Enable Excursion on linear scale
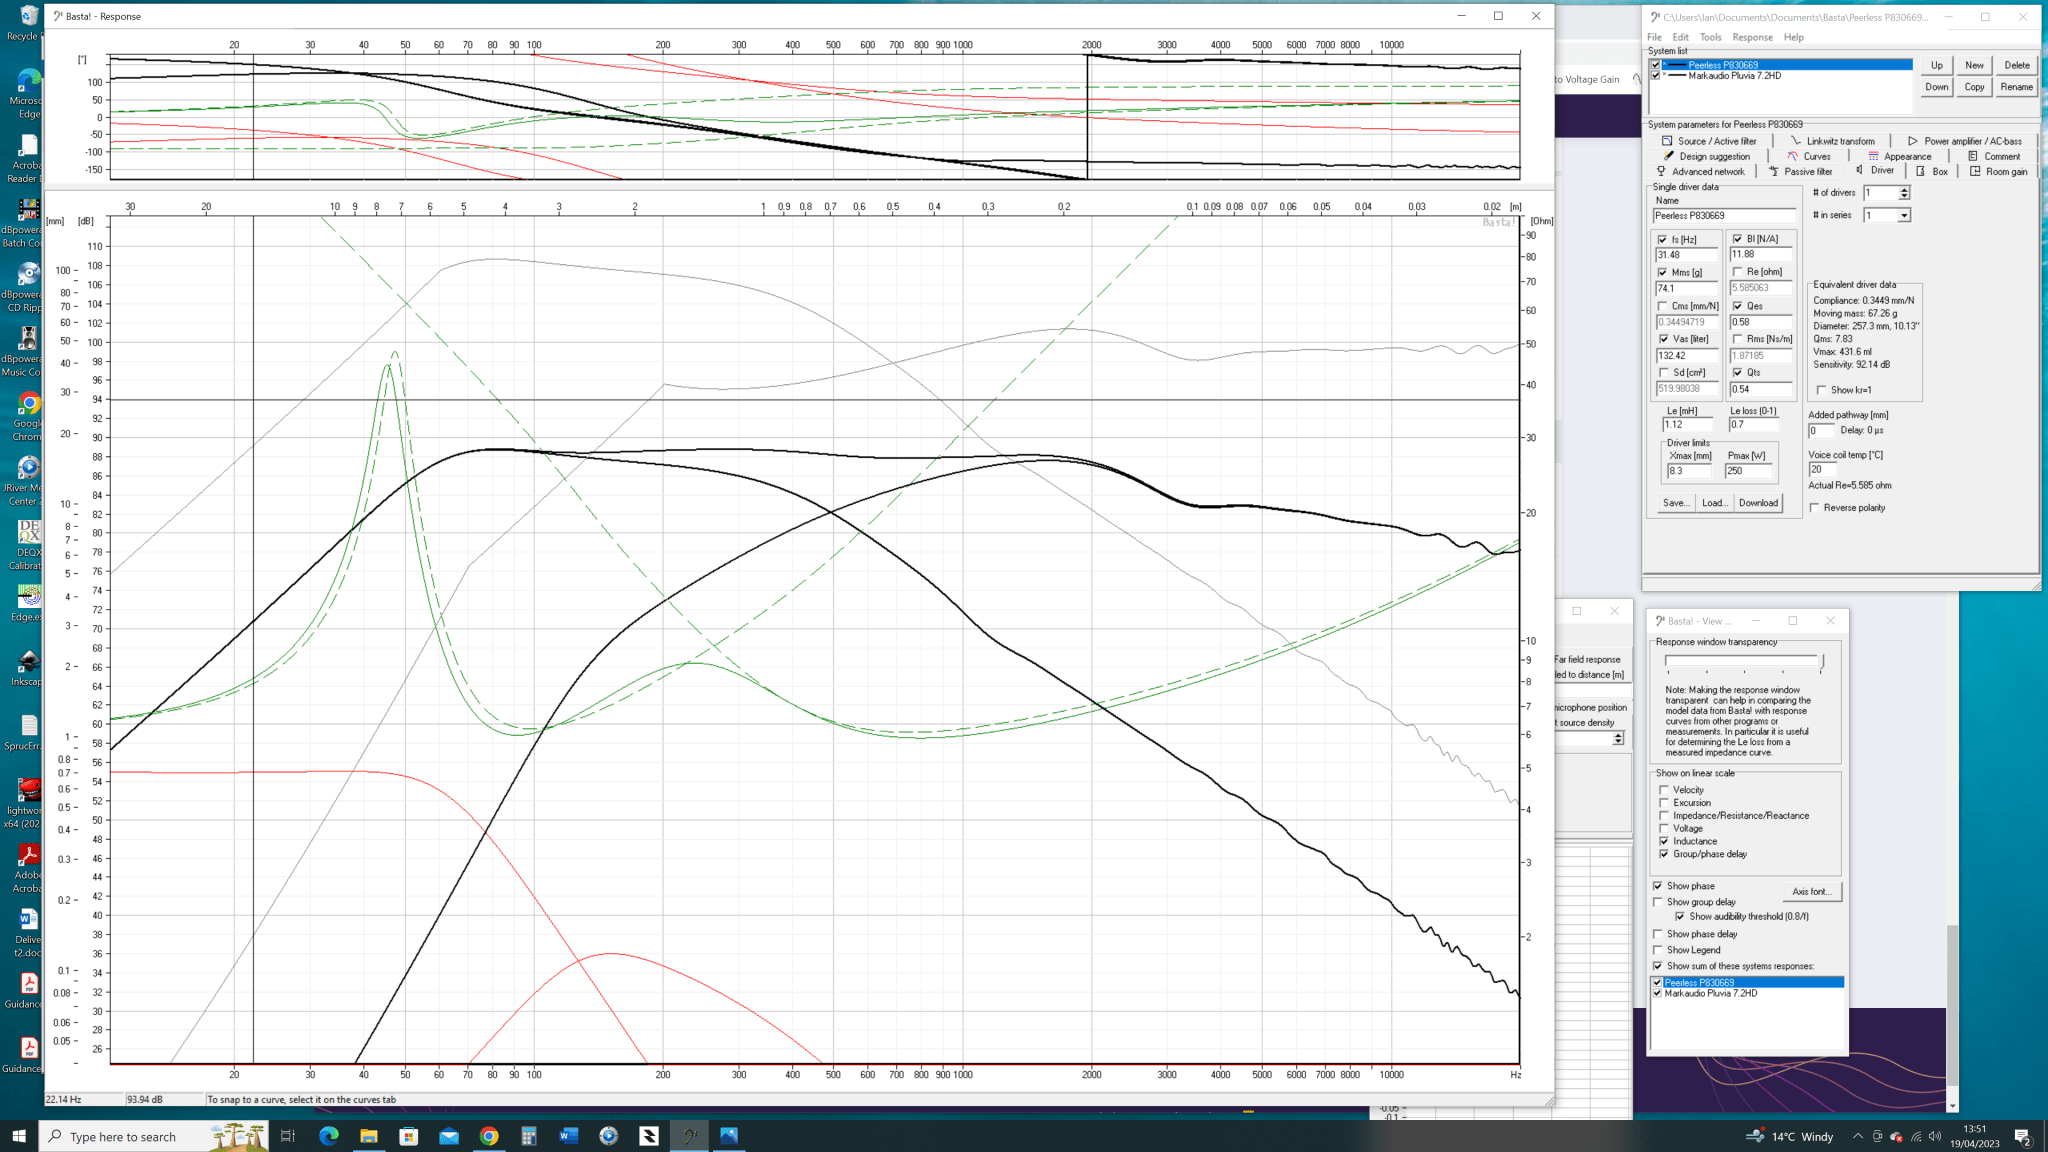 point(1664,803)
